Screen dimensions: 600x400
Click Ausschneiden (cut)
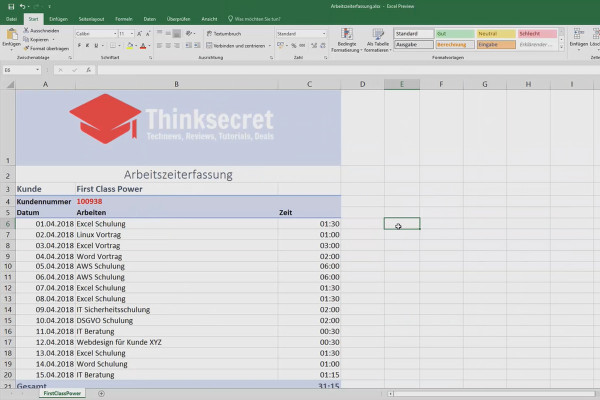click(x=41, y=31)
